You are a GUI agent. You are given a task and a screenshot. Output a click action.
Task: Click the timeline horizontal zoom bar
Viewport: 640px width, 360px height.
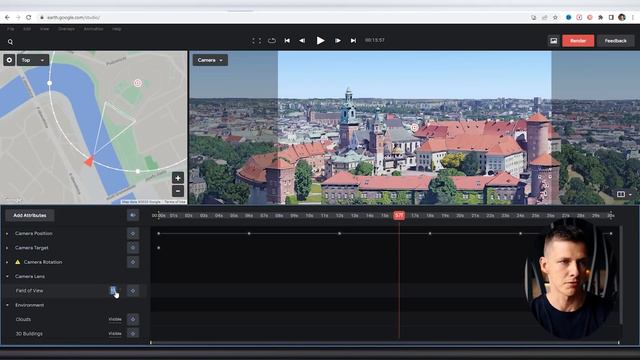tap(385, 342)
